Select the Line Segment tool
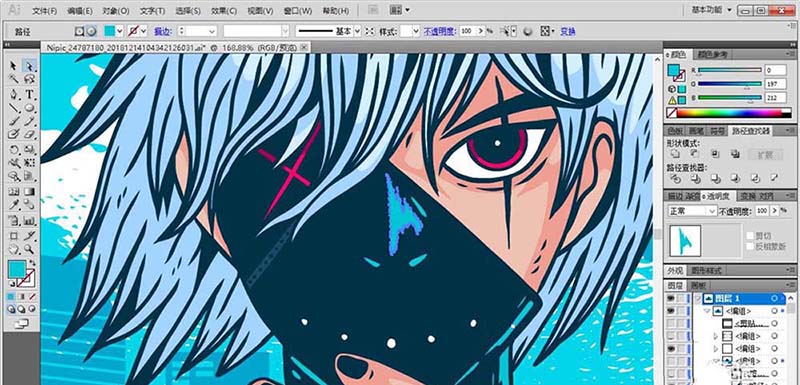 click(x=14, y=108)
